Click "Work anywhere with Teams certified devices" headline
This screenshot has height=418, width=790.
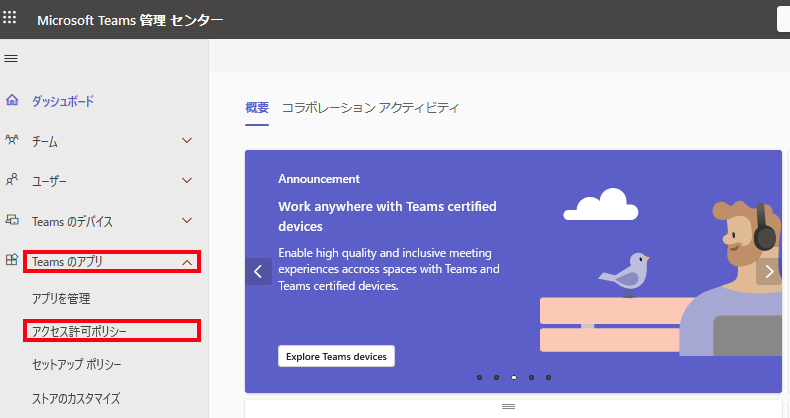pos(387,216)
